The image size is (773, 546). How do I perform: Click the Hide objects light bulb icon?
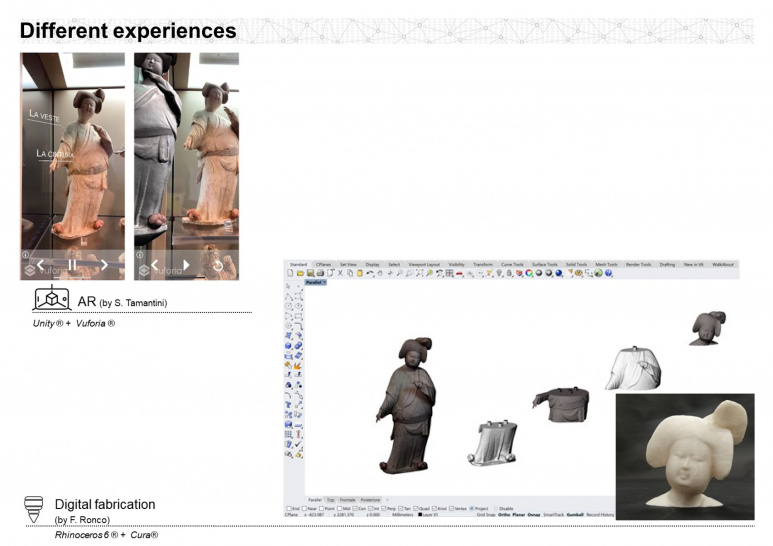(x=499, y=273)
